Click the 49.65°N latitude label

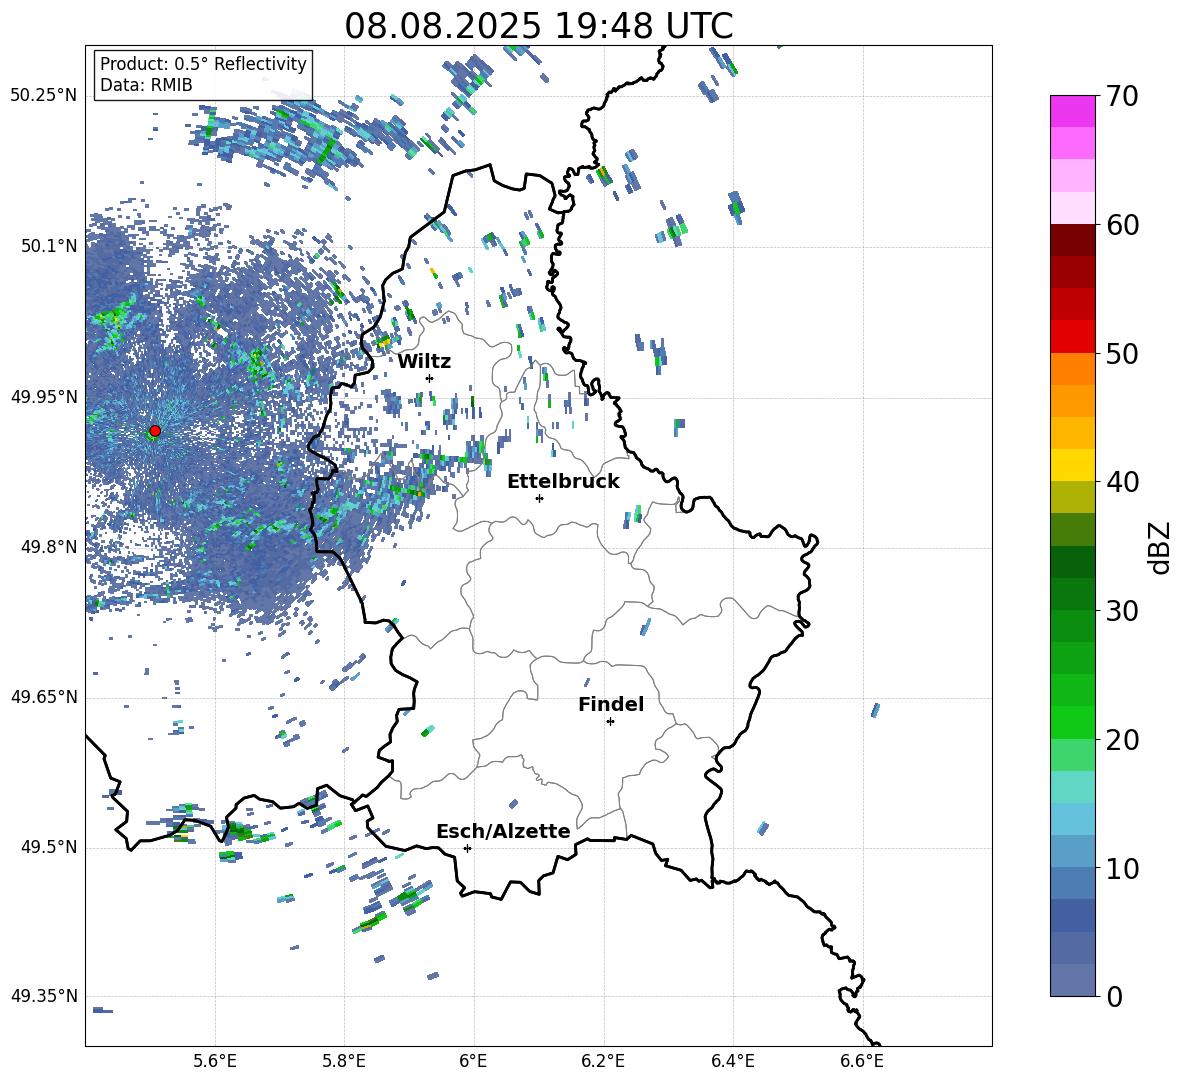[44, 697]
